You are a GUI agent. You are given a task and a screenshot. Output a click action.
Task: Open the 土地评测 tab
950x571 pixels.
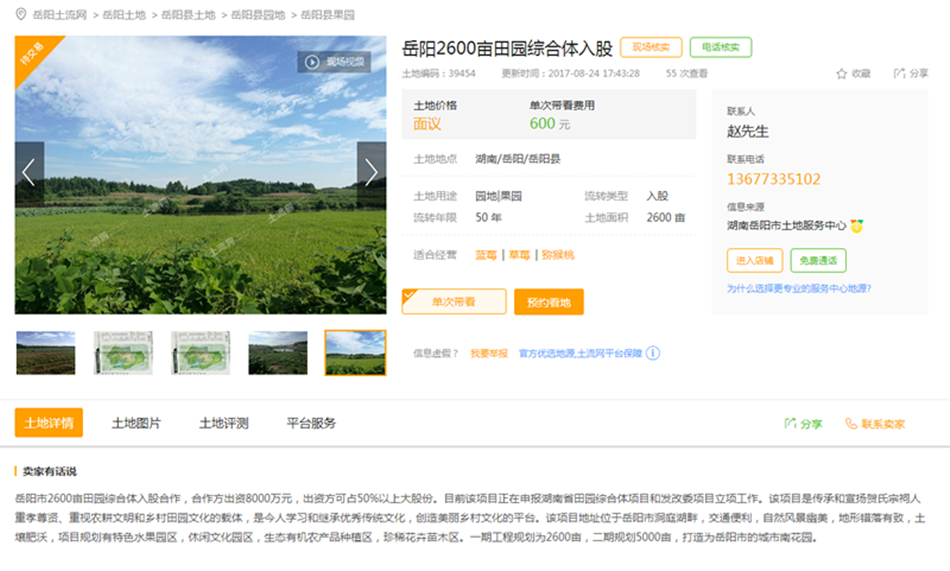point(223,423)
